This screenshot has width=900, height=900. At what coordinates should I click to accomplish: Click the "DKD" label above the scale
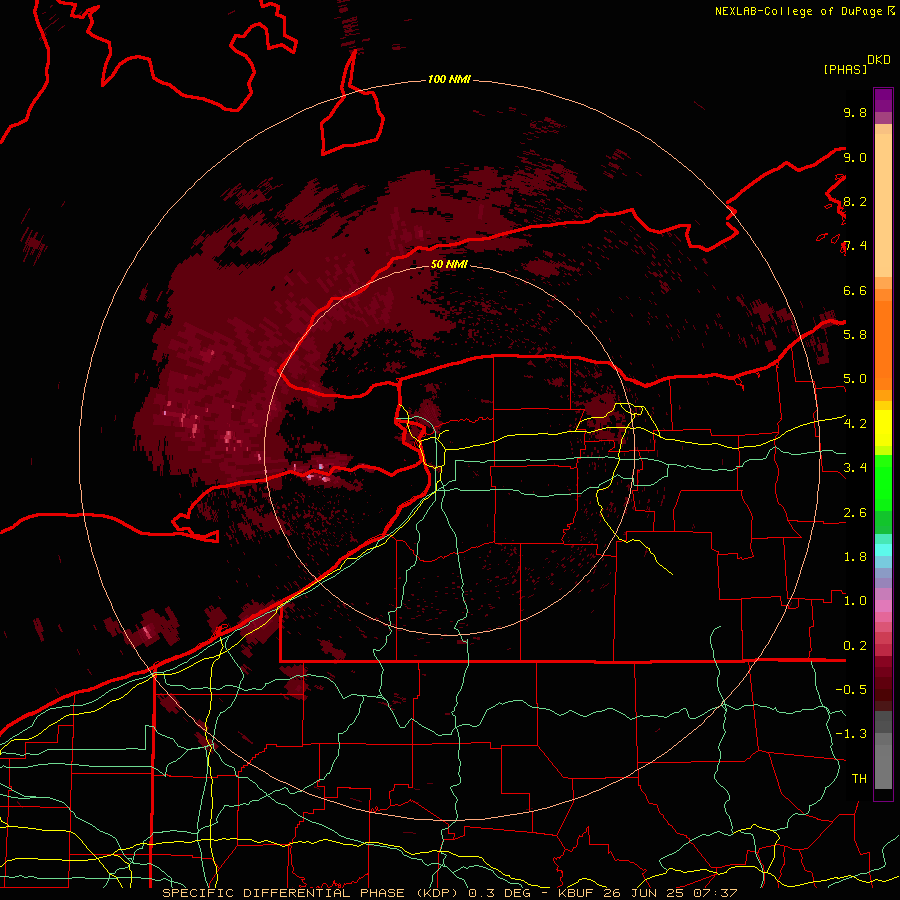pos(878,60)
